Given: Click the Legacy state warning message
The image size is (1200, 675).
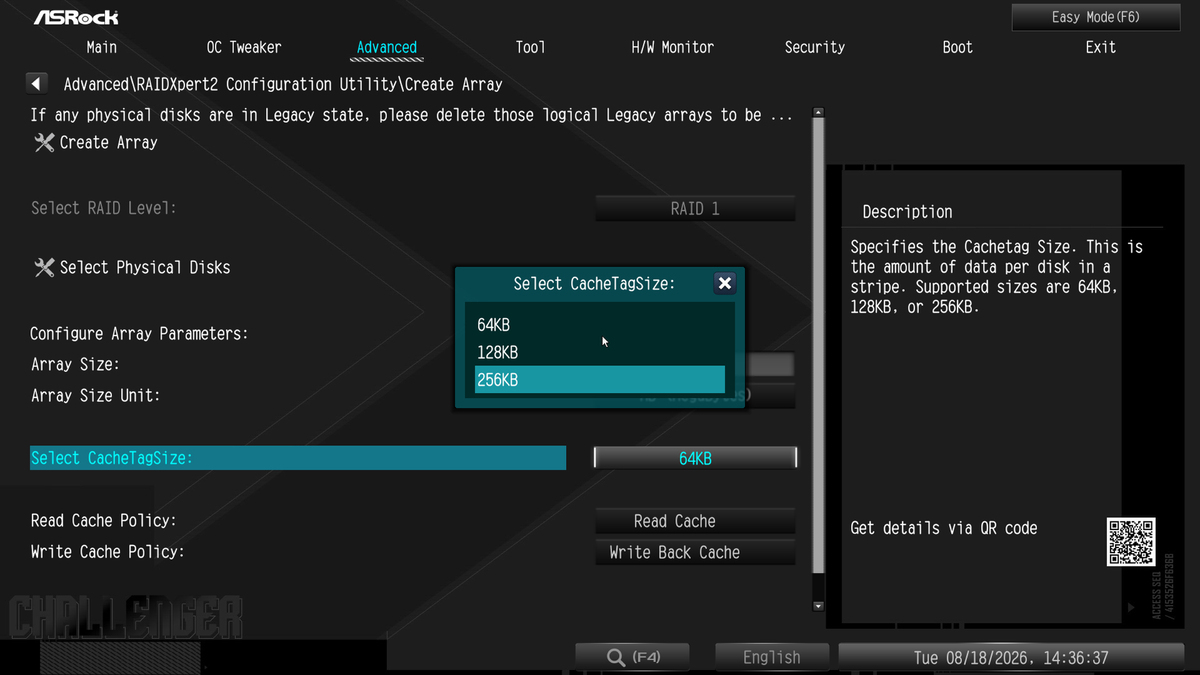Looking at the screenshot, I should tap(411, 115).
